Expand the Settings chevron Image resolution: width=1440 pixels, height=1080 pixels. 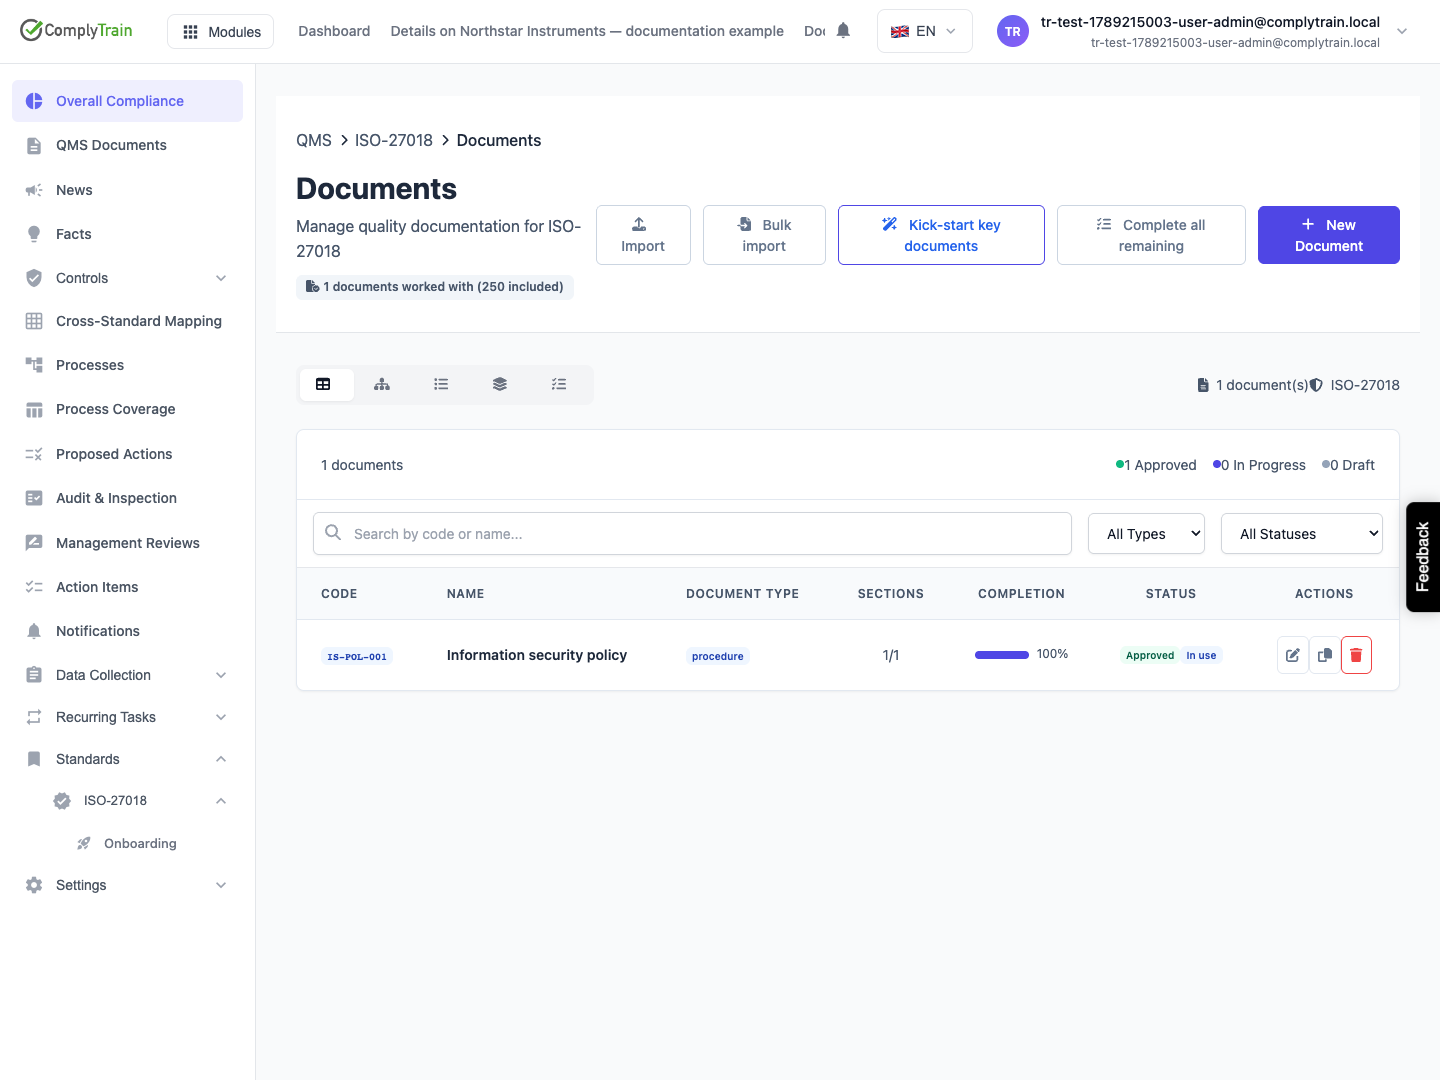click(221, 885)
